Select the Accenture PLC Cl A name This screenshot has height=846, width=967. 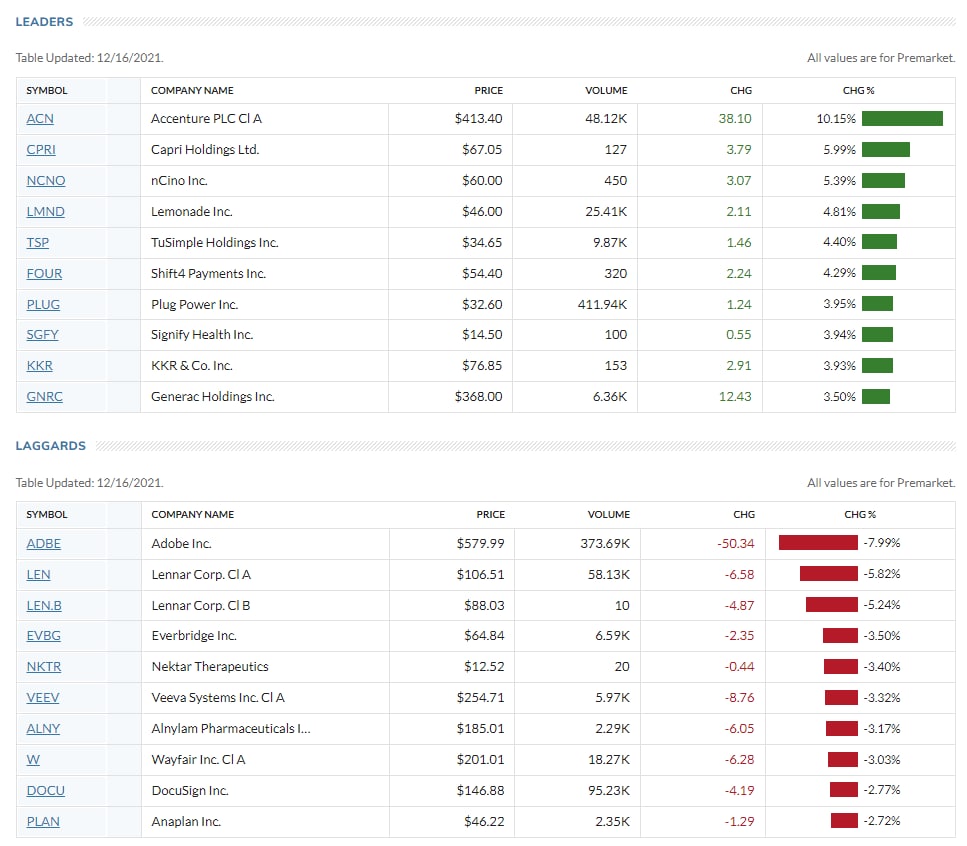coord(207,118)
